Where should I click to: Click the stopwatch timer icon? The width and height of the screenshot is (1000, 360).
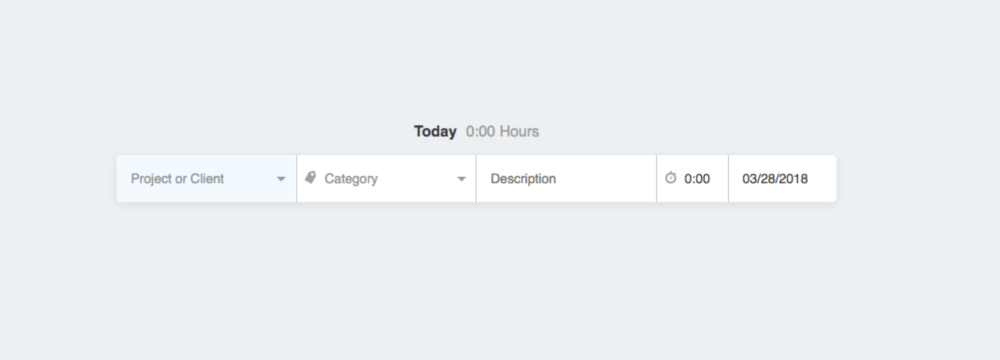click(670, 178)
